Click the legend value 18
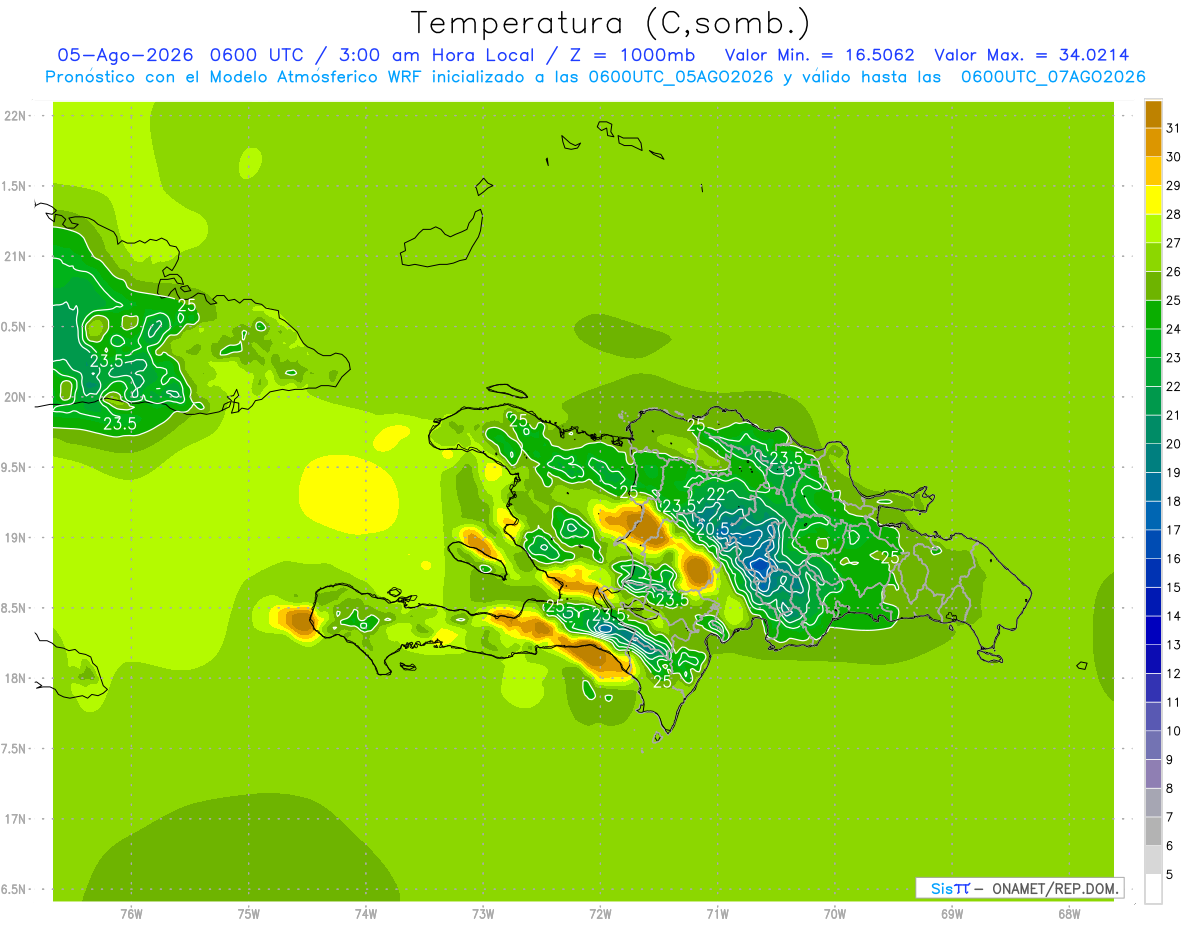The height and width of the screenshot is (927, 1200). (1173, 501)
